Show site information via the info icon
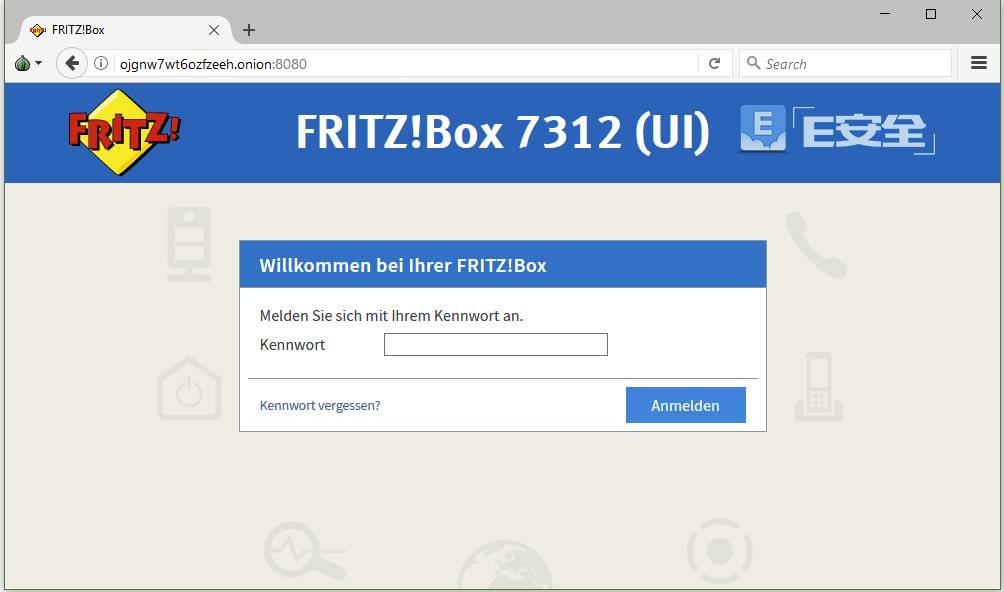 click(101, 63)
